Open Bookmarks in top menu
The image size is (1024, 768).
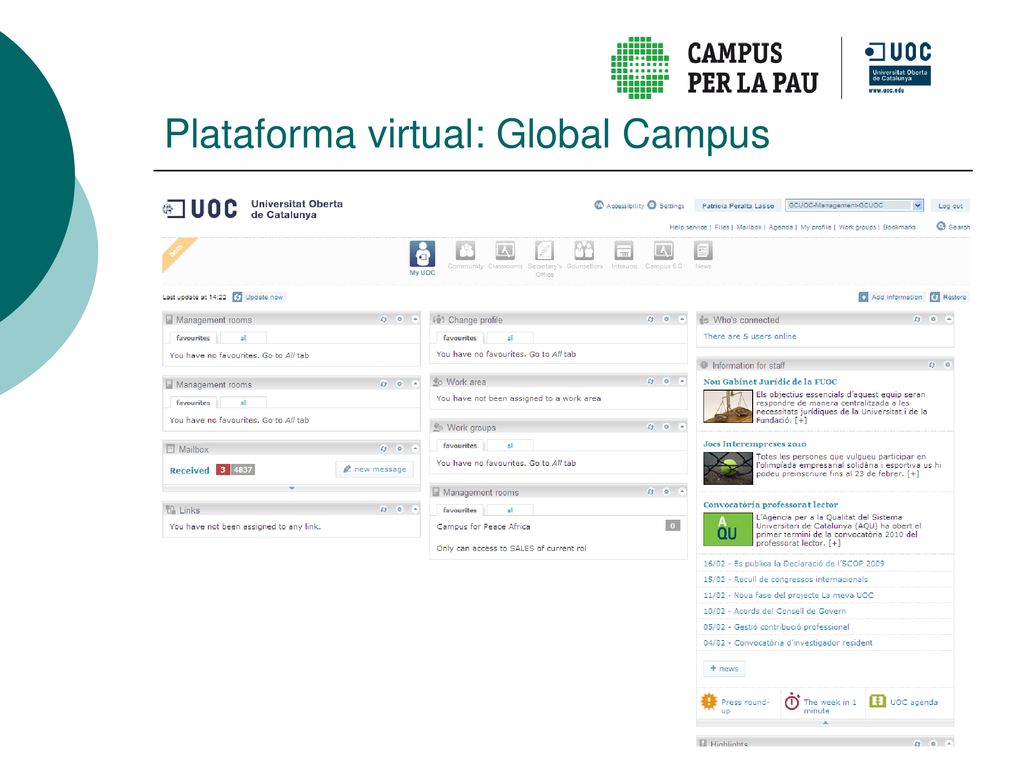pyautogui.click(x=899, y=227)
